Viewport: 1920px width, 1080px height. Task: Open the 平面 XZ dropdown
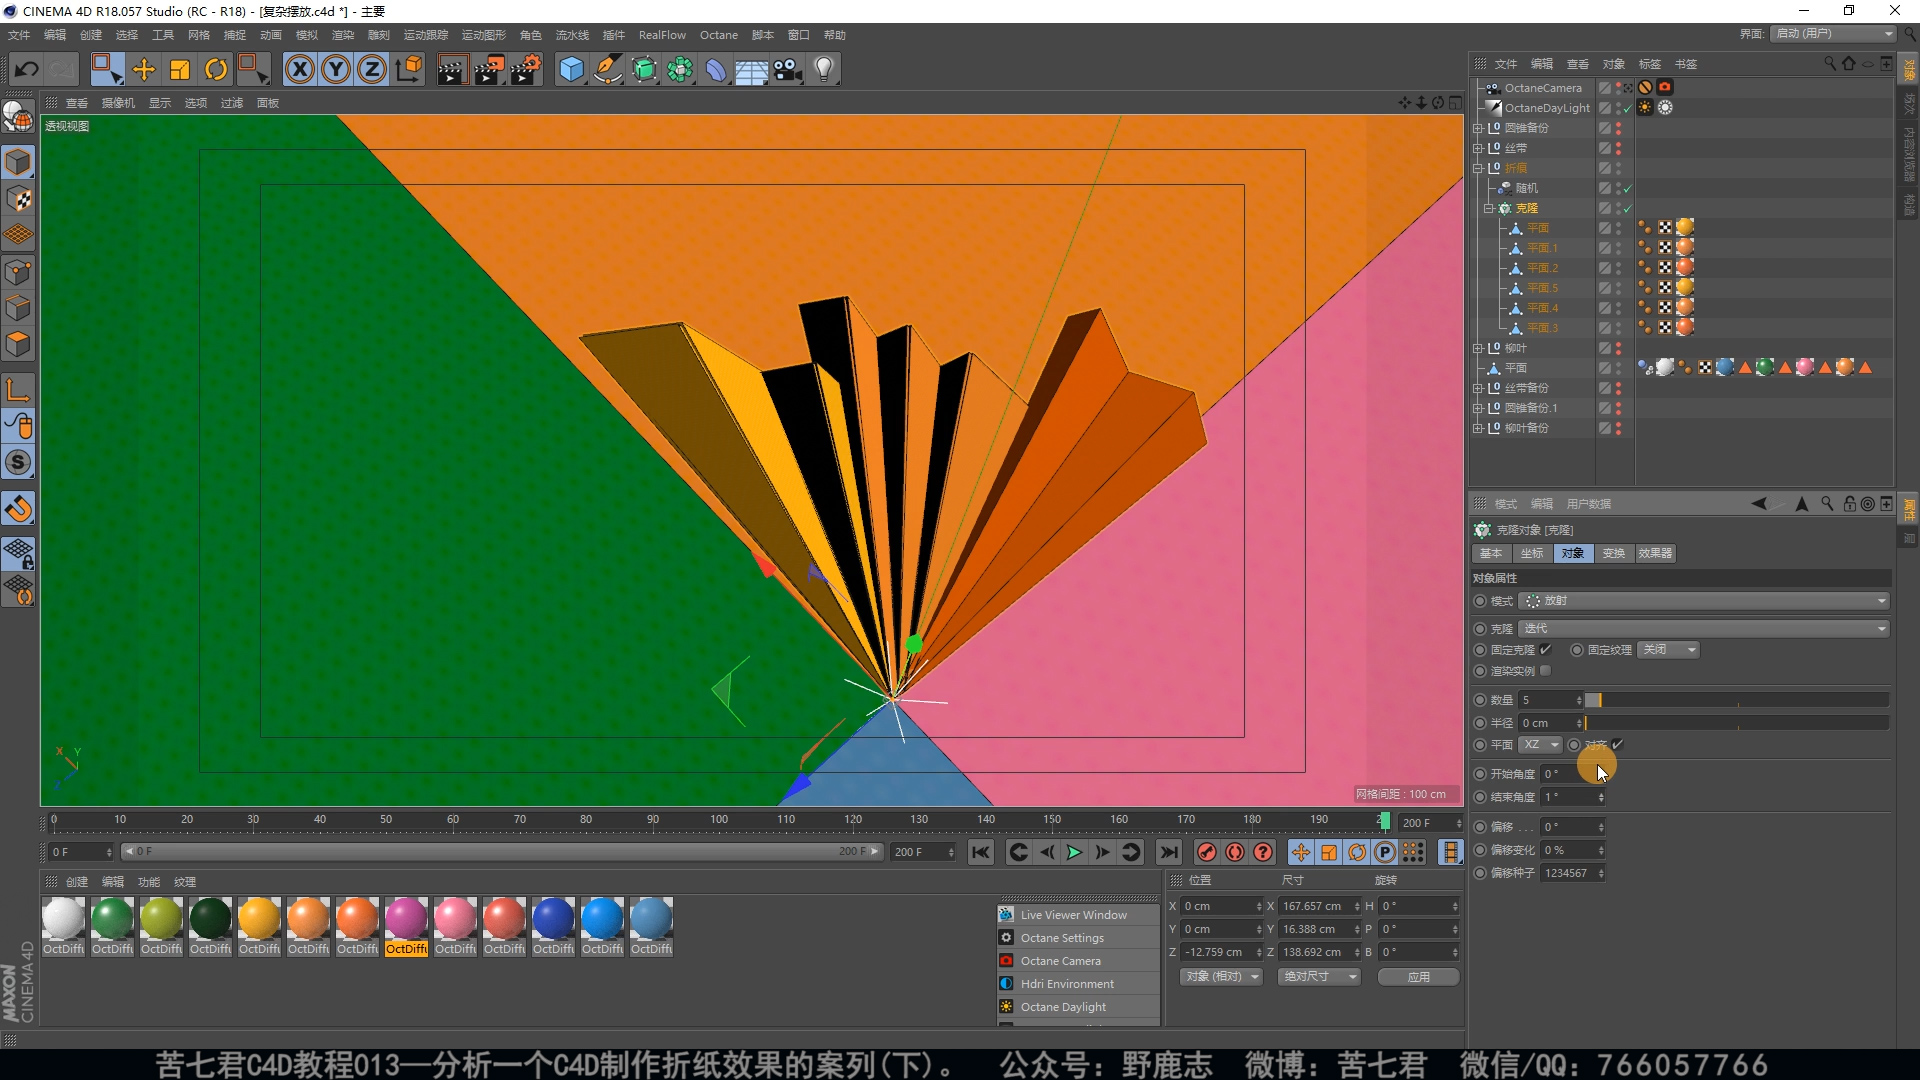(x=1540, y=745)
